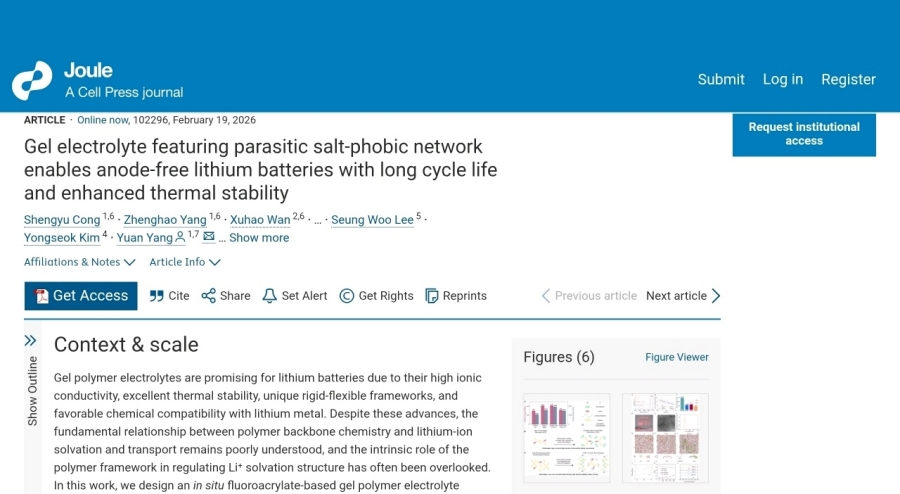Open the first figure thumbnail

click(567, 438)
